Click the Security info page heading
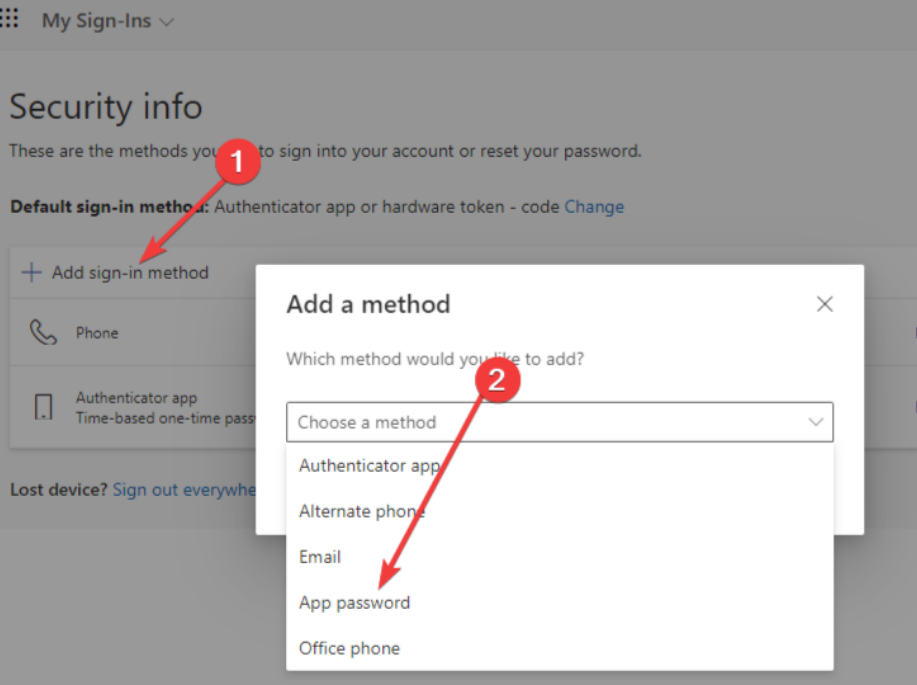This screenshot has width=917, height=685. pos(106,107)
